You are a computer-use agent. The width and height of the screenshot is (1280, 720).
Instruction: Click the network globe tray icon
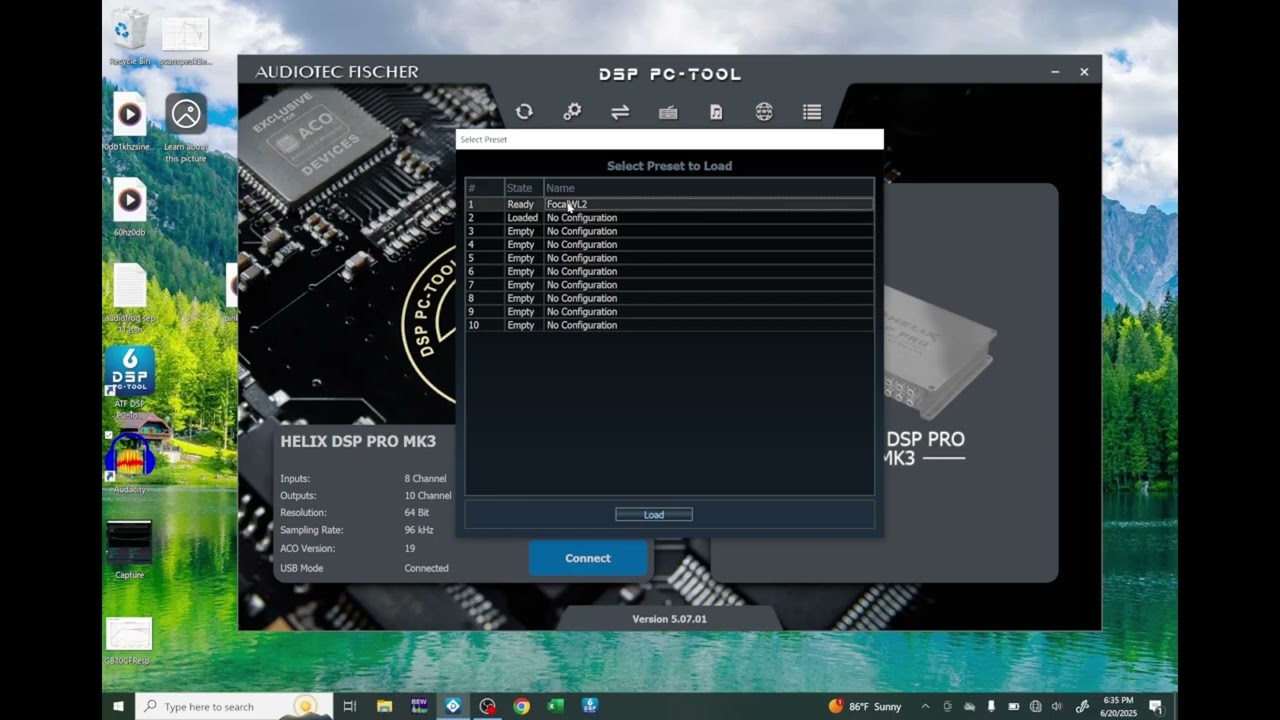[x=1035, y=706]
